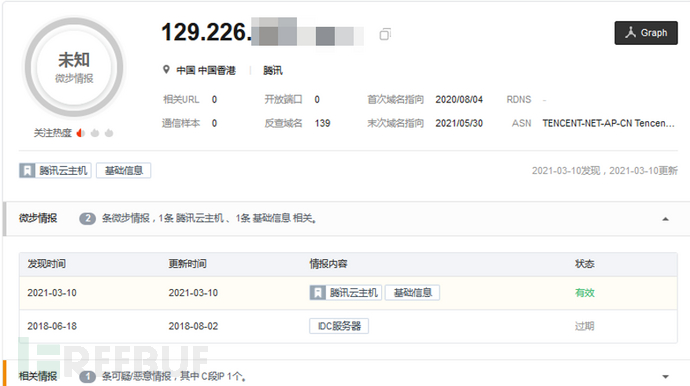Click the 未知 verdict circle

(74, 67)
